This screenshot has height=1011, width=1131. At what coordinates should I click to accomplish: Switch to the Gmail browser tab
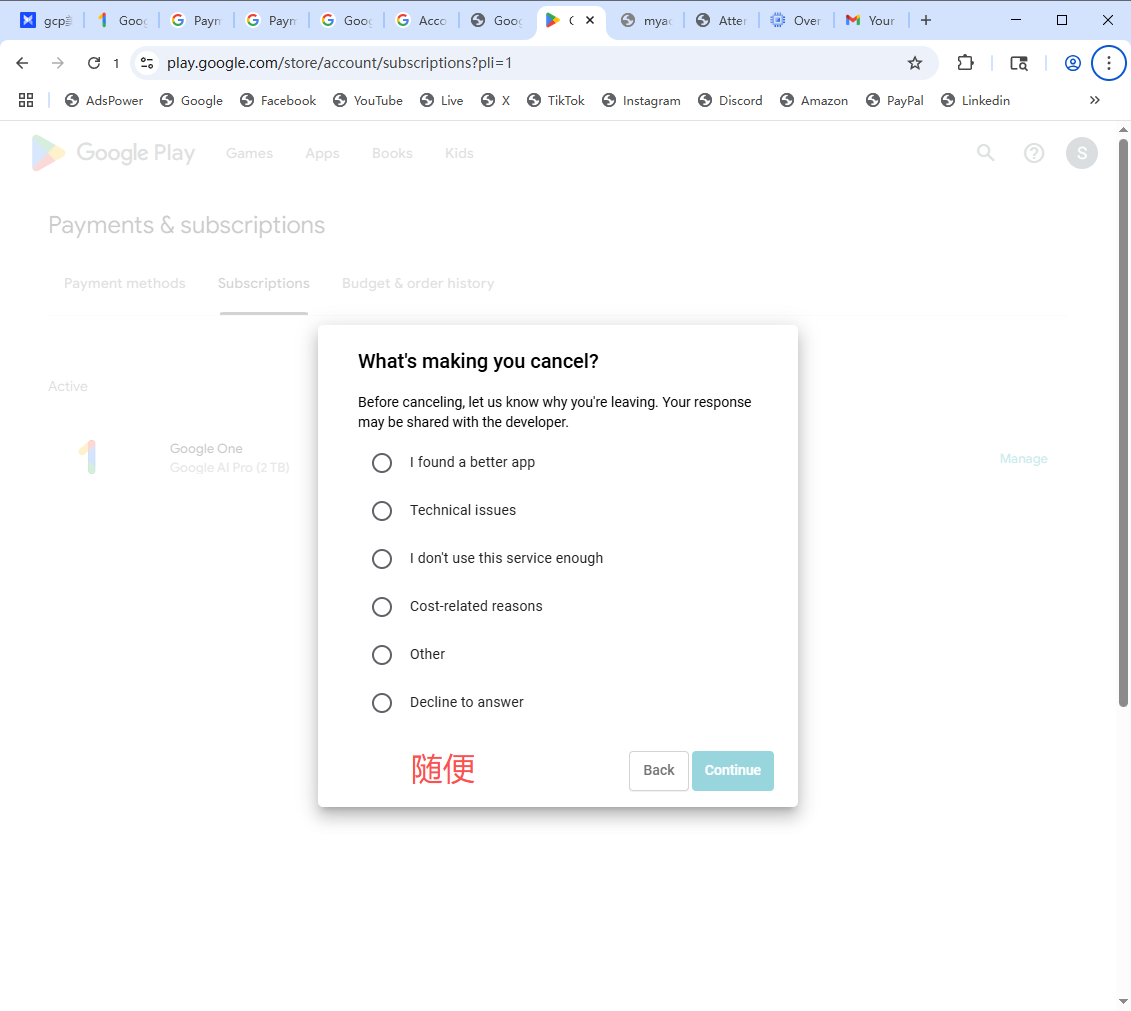click(x=870, y=20)
